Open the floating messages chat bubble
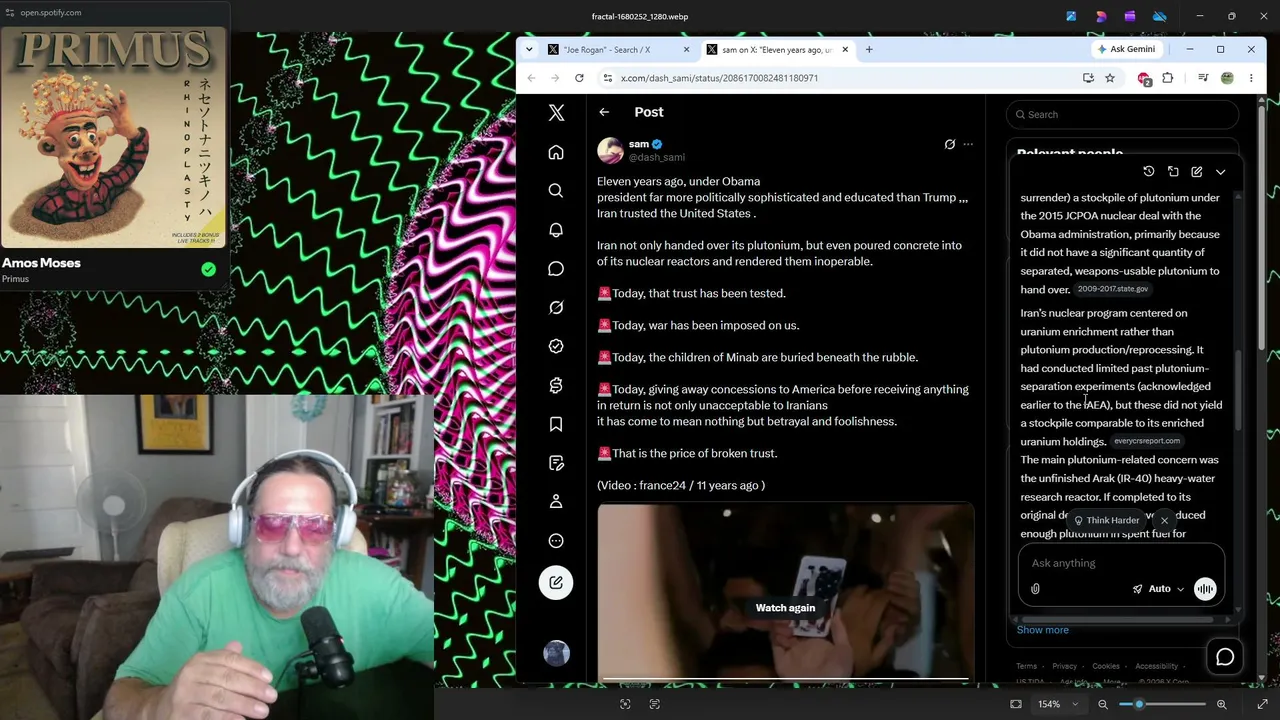The height and width of the screenshot is (720, 1280). 1225,657
